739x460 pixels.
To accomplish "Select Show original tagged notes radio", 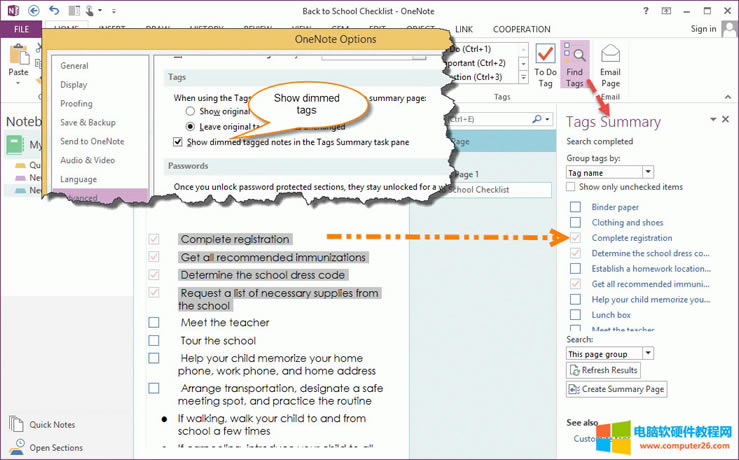I will 190,111.
